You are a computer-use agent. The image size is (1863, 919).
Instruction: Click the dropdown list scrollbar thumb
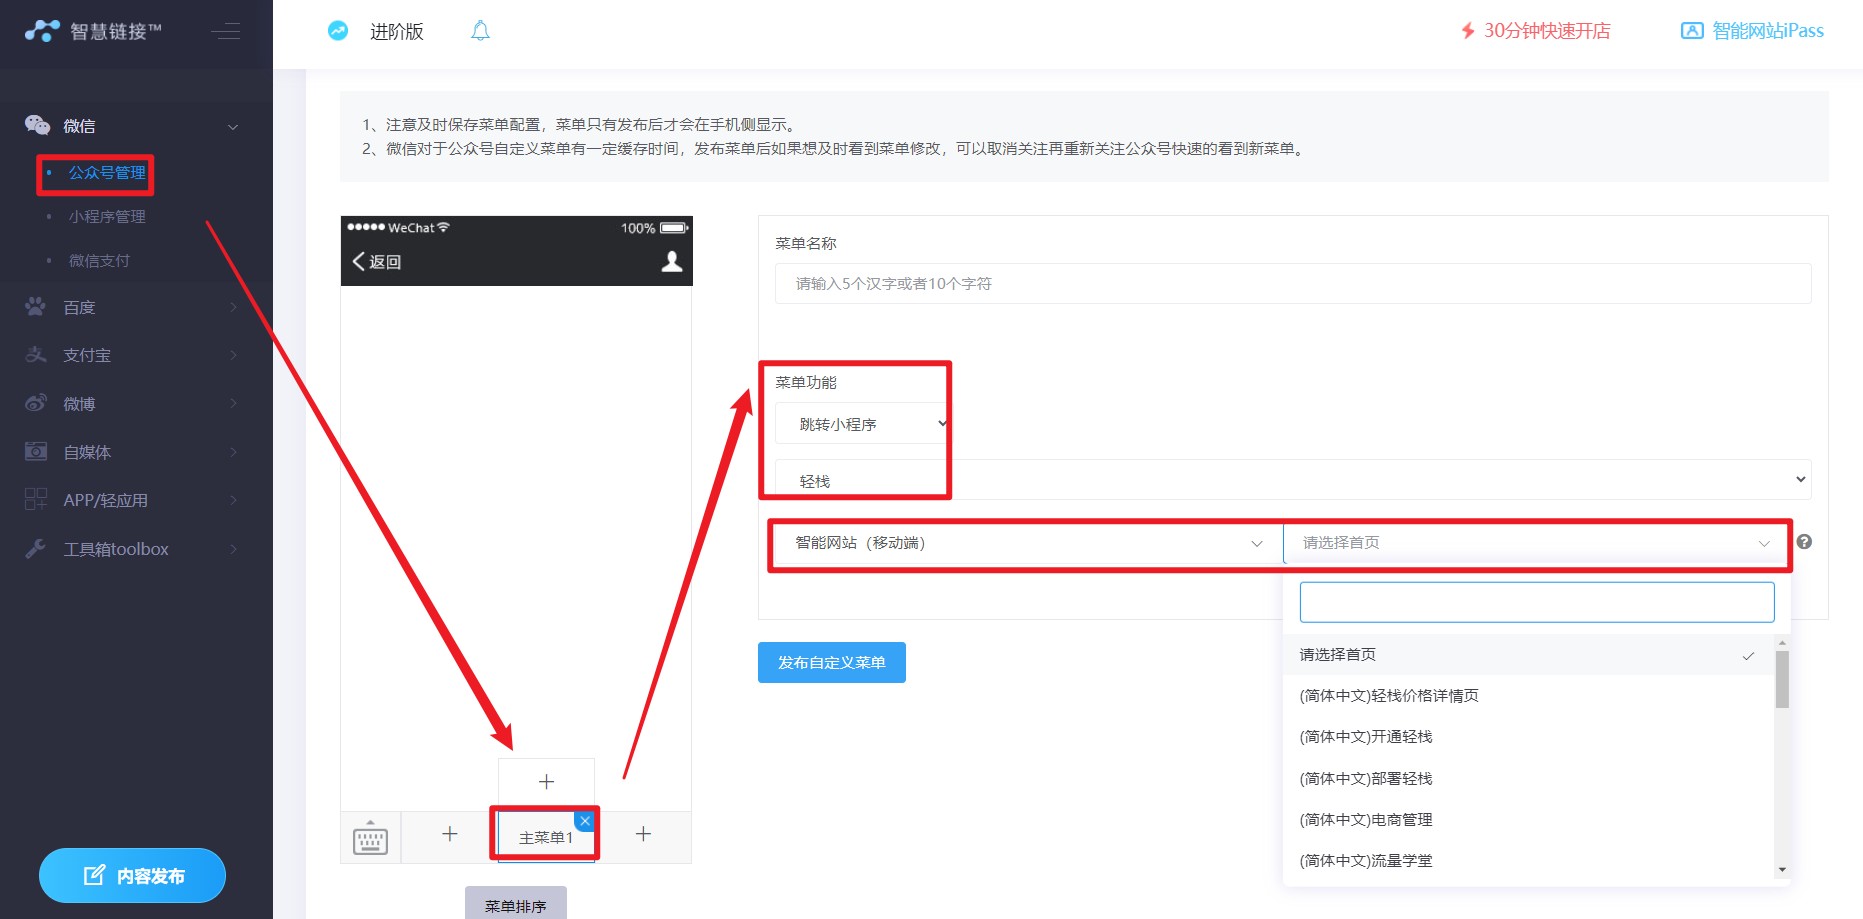[1782, 680]
